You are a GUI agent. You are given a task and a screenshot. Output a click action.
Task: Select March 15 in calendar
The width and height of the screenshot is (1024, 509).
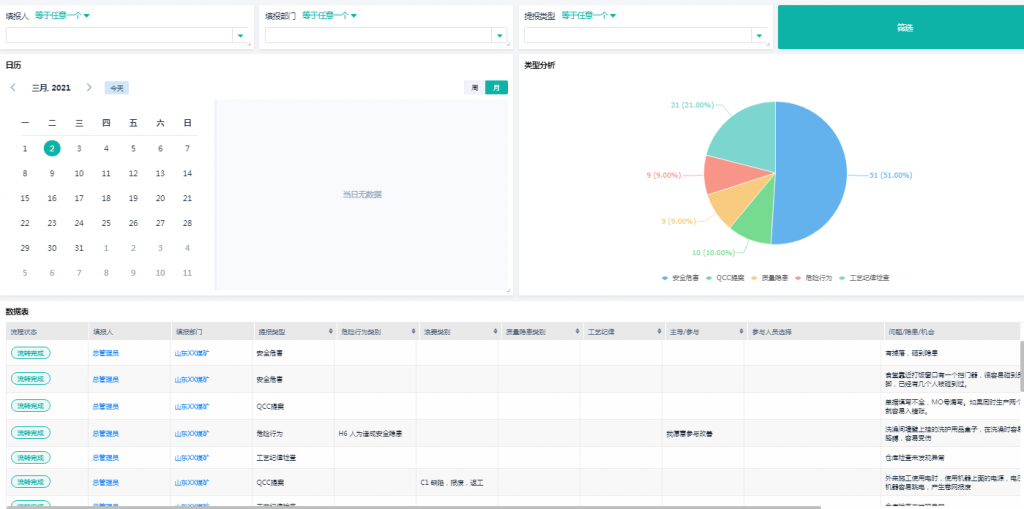click(25, 198)
